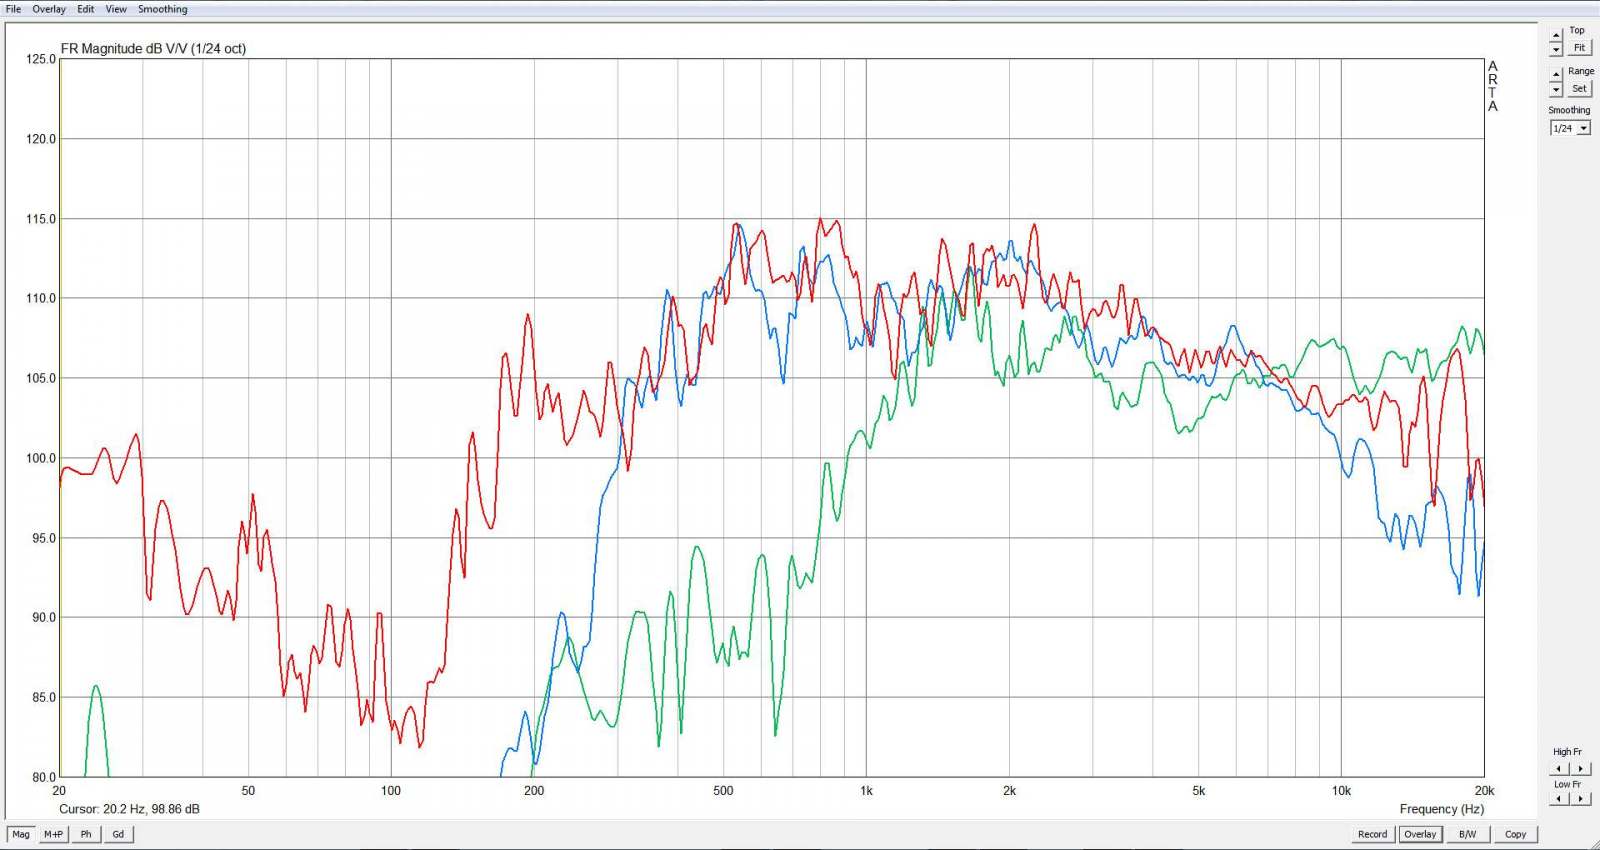Switch to Gd group delay view
Viewport: 1600px width, 850px height.
coord(118,834)
